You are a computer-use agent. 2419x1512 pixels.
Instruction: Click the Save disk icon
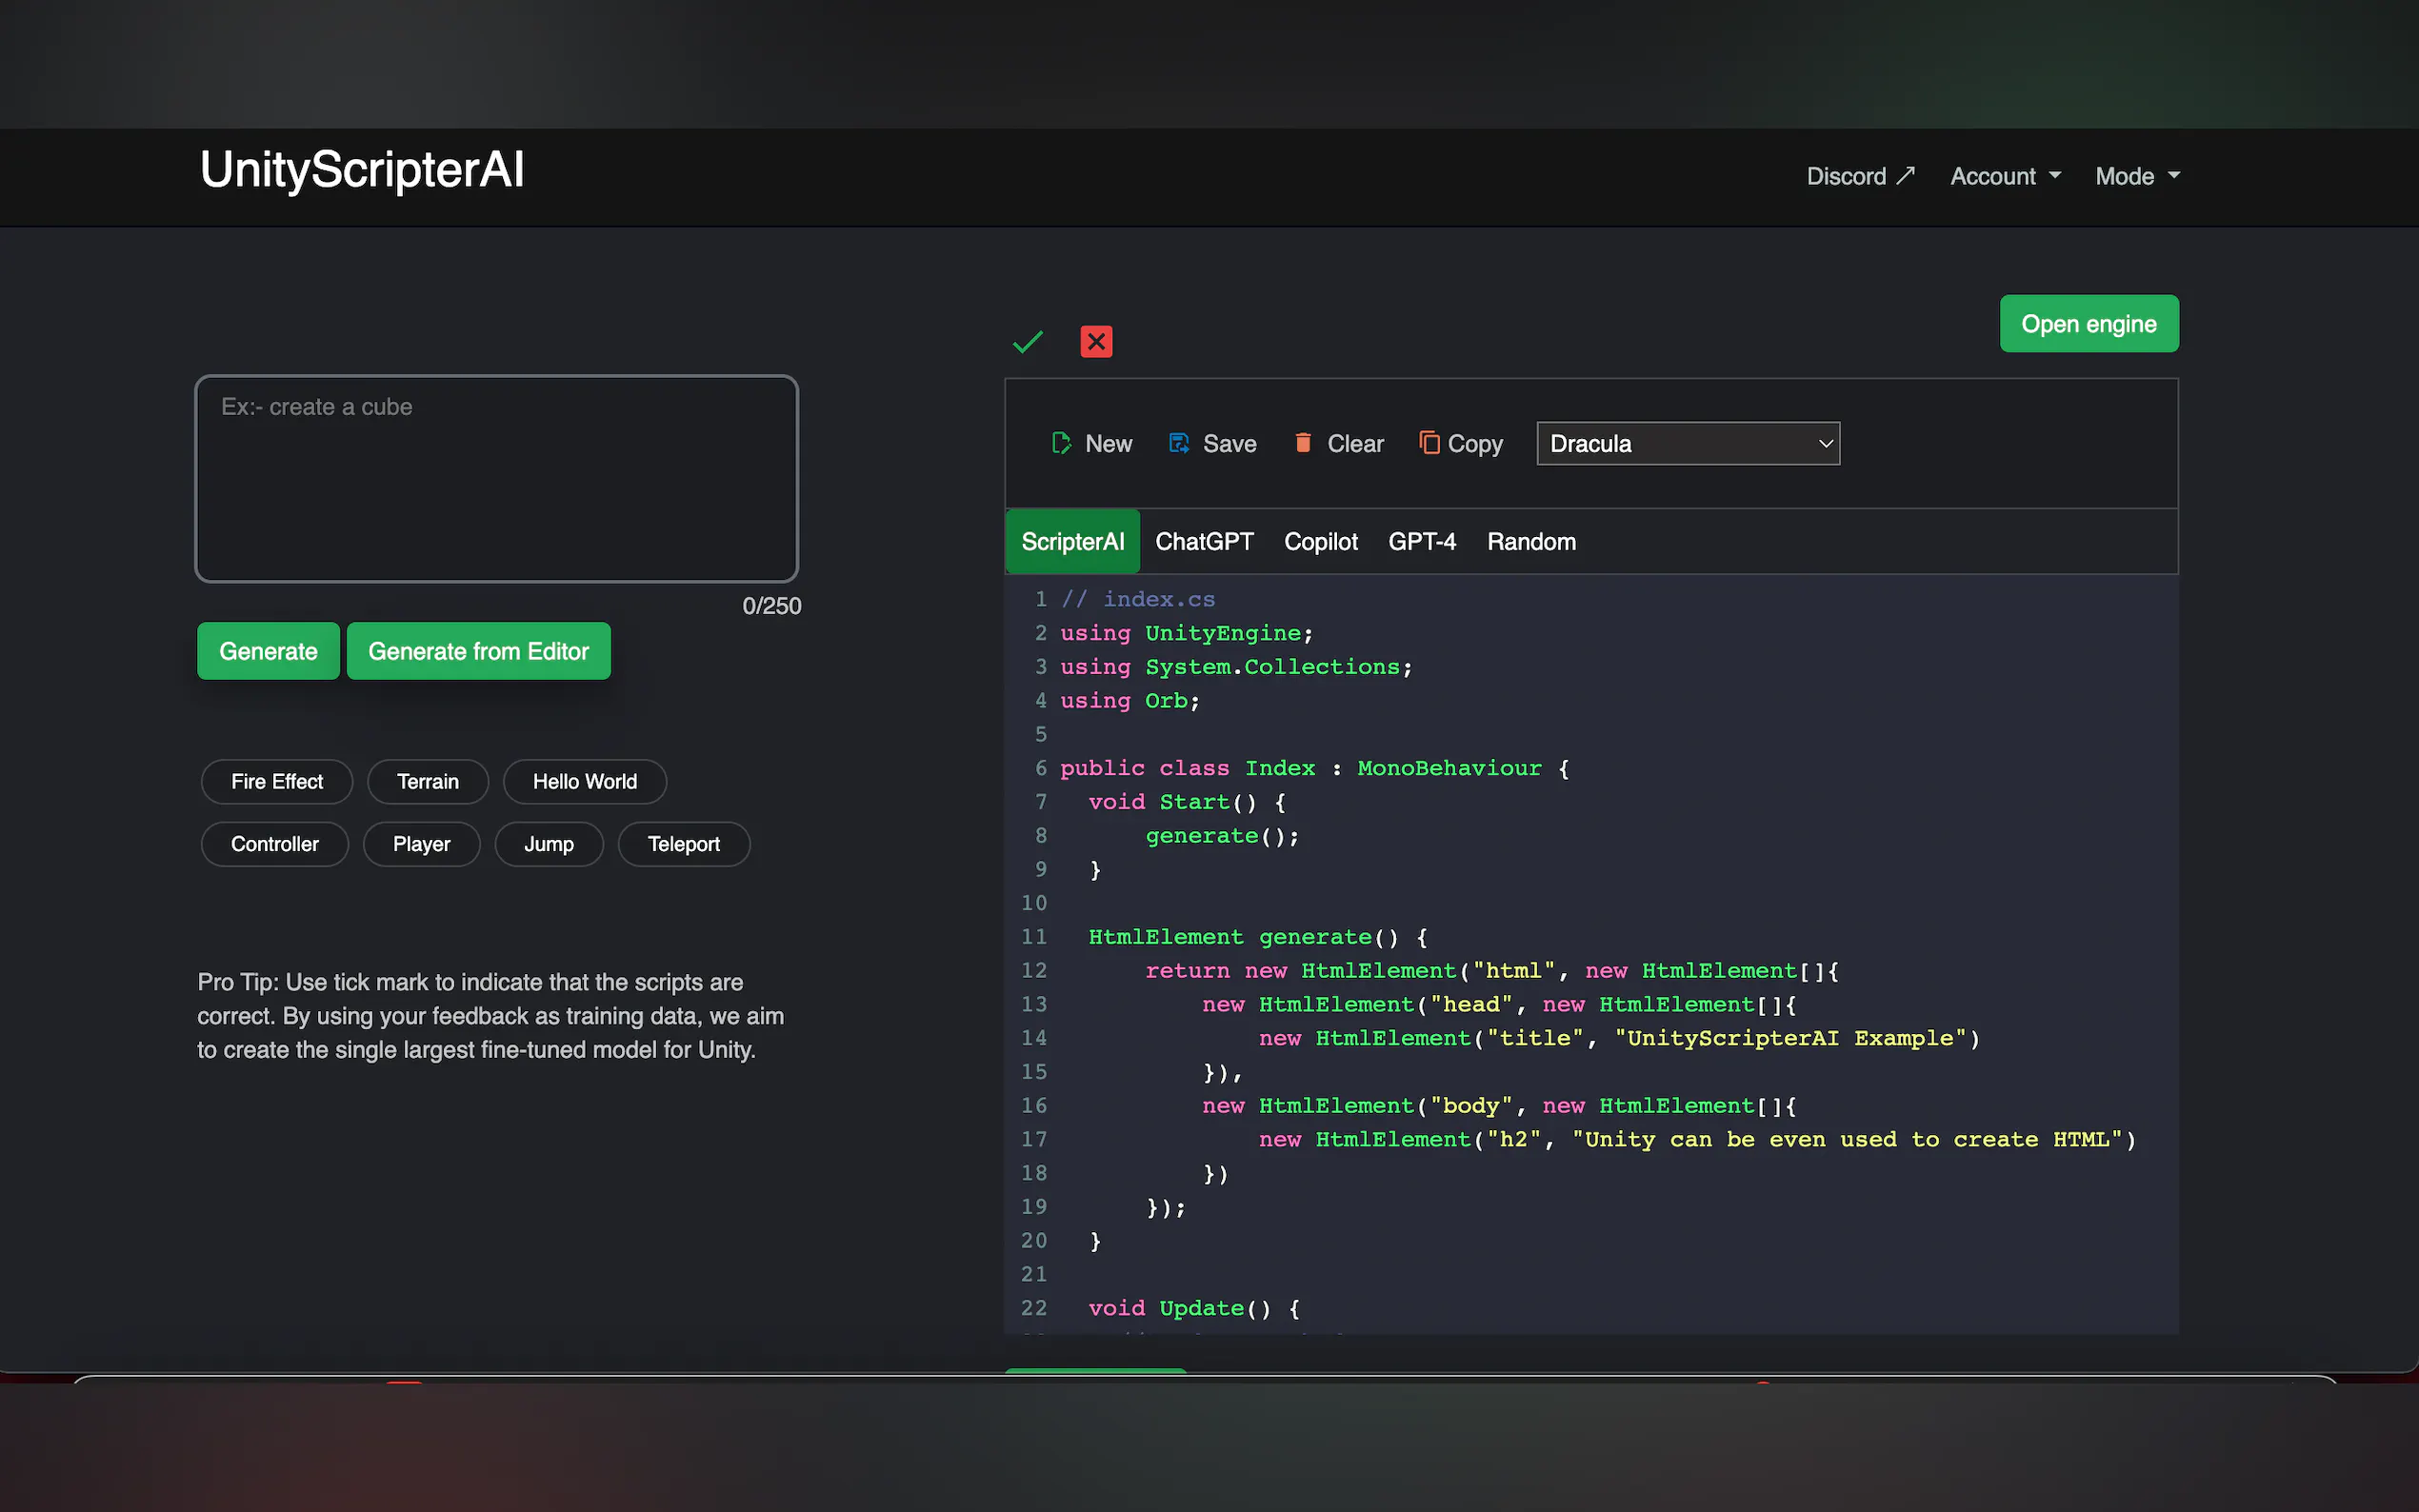pyautogui.click(x=1179, y=443)
